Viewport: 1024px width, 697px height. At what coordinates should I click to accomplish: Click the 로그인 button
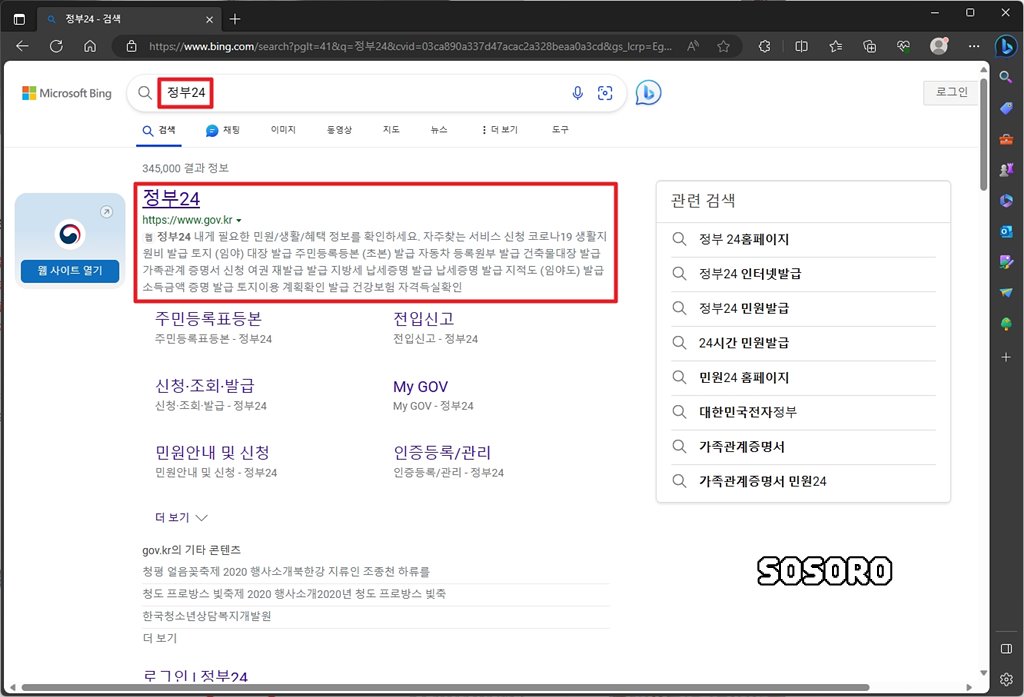952,92
